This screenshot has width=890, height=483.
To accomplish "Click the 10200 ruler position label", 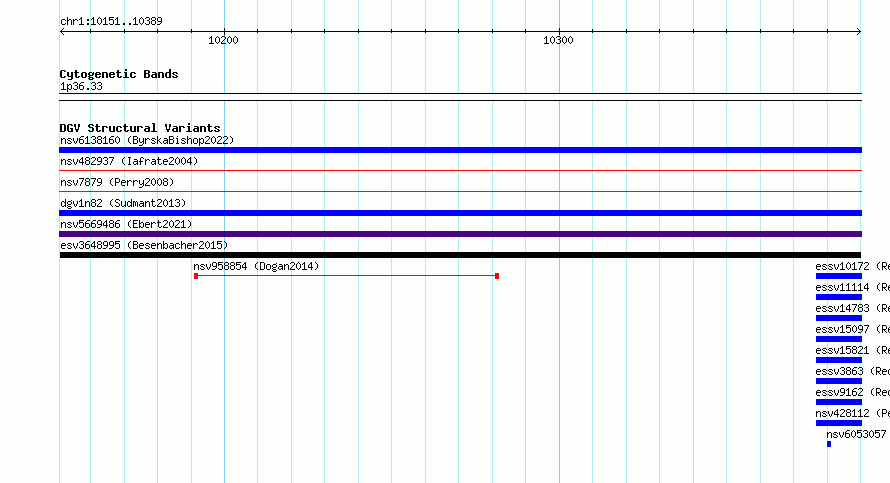I will [223, 40].
